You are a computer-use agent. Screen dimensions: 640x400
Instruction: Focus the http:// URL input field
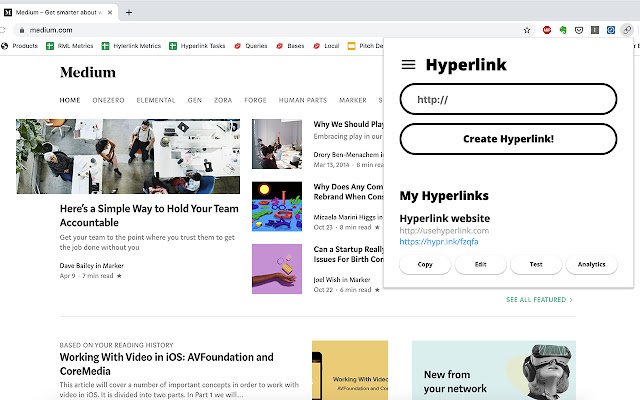click(508, 99)
